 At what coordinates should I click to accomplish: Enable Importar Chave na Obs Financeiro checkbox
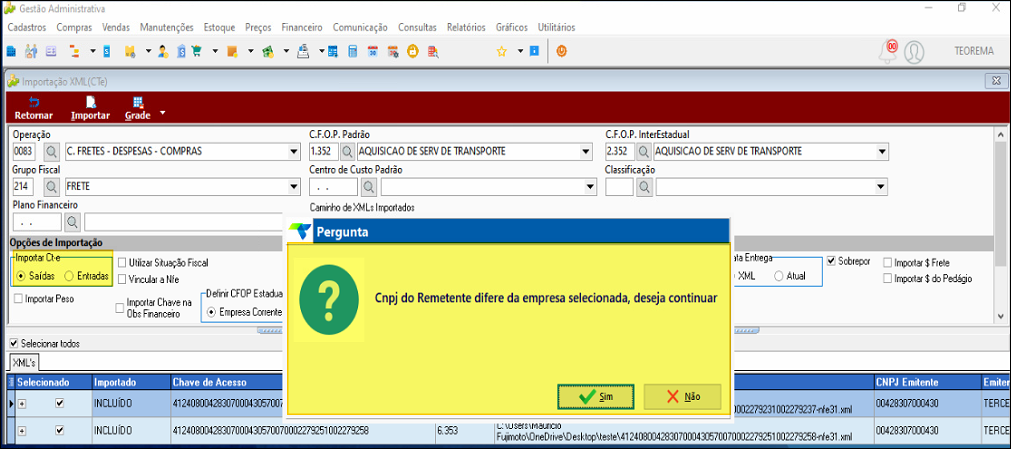[x=119, y=308]
